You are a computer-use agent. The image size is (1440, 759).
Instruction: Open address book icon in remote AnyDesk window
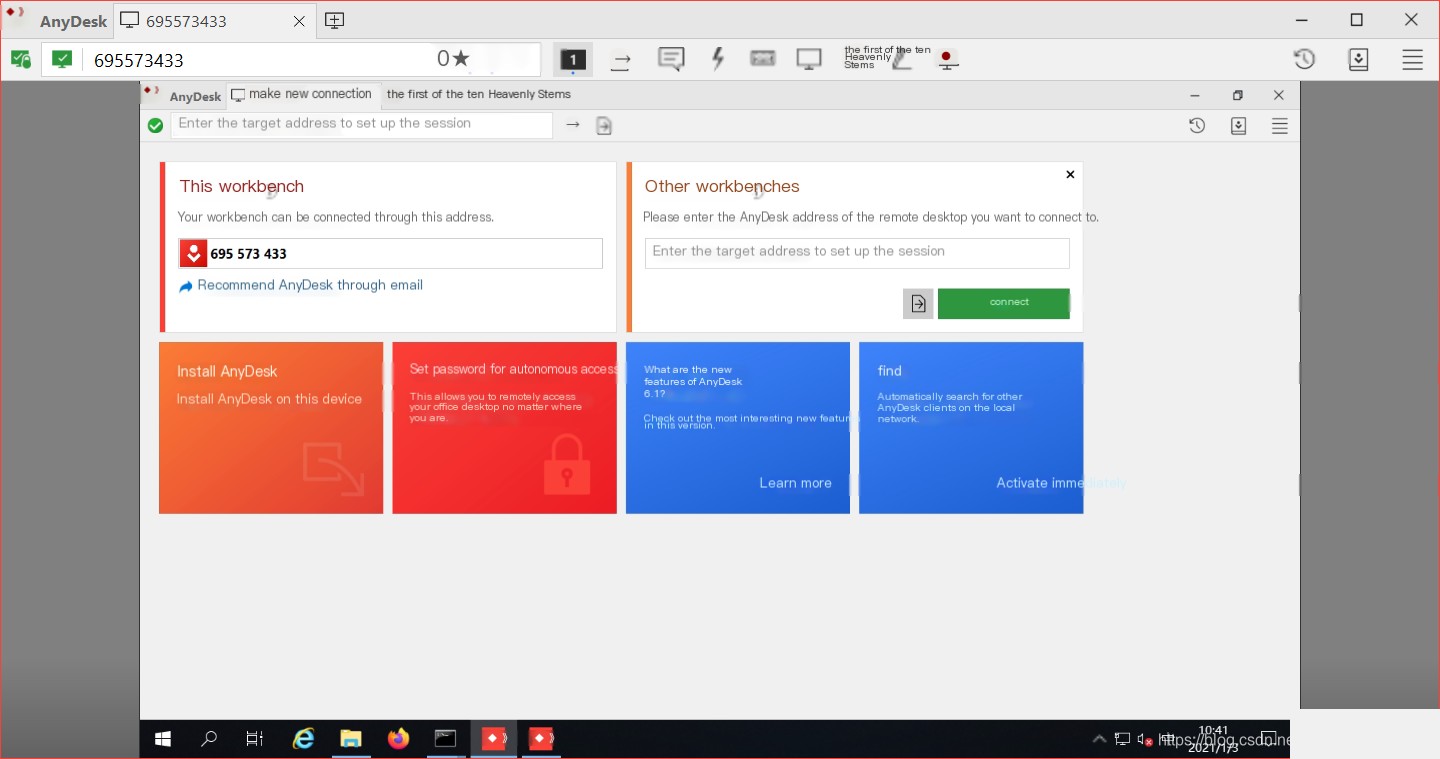pos(1238,126)
